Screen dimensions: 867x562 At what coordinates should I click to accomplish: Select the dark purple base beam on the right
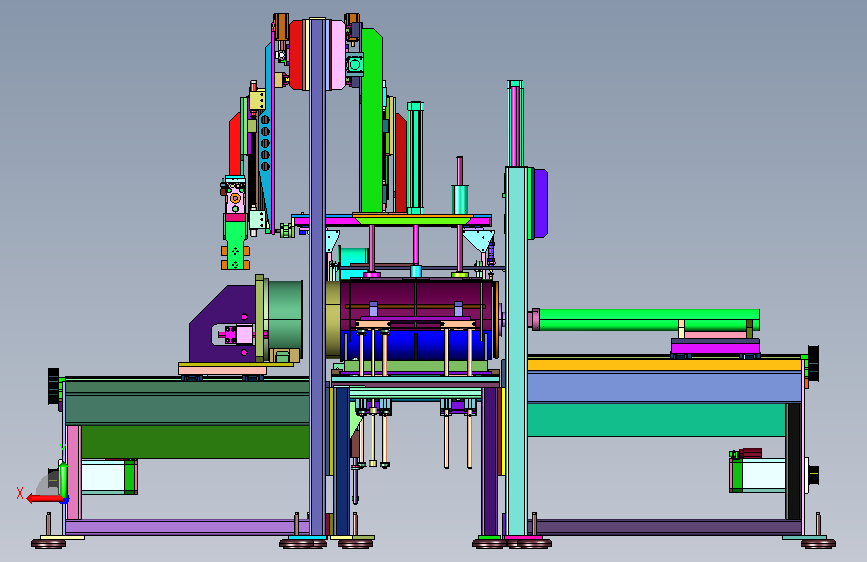point(664,527)
